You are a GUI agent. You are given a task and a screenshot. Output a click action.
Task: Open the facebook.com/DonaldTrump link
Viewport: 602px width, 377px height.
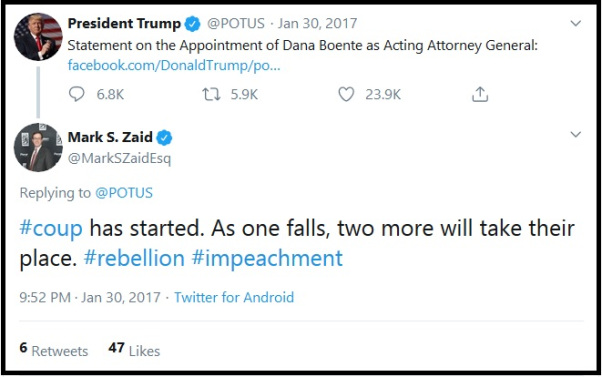tap(174, 65)
